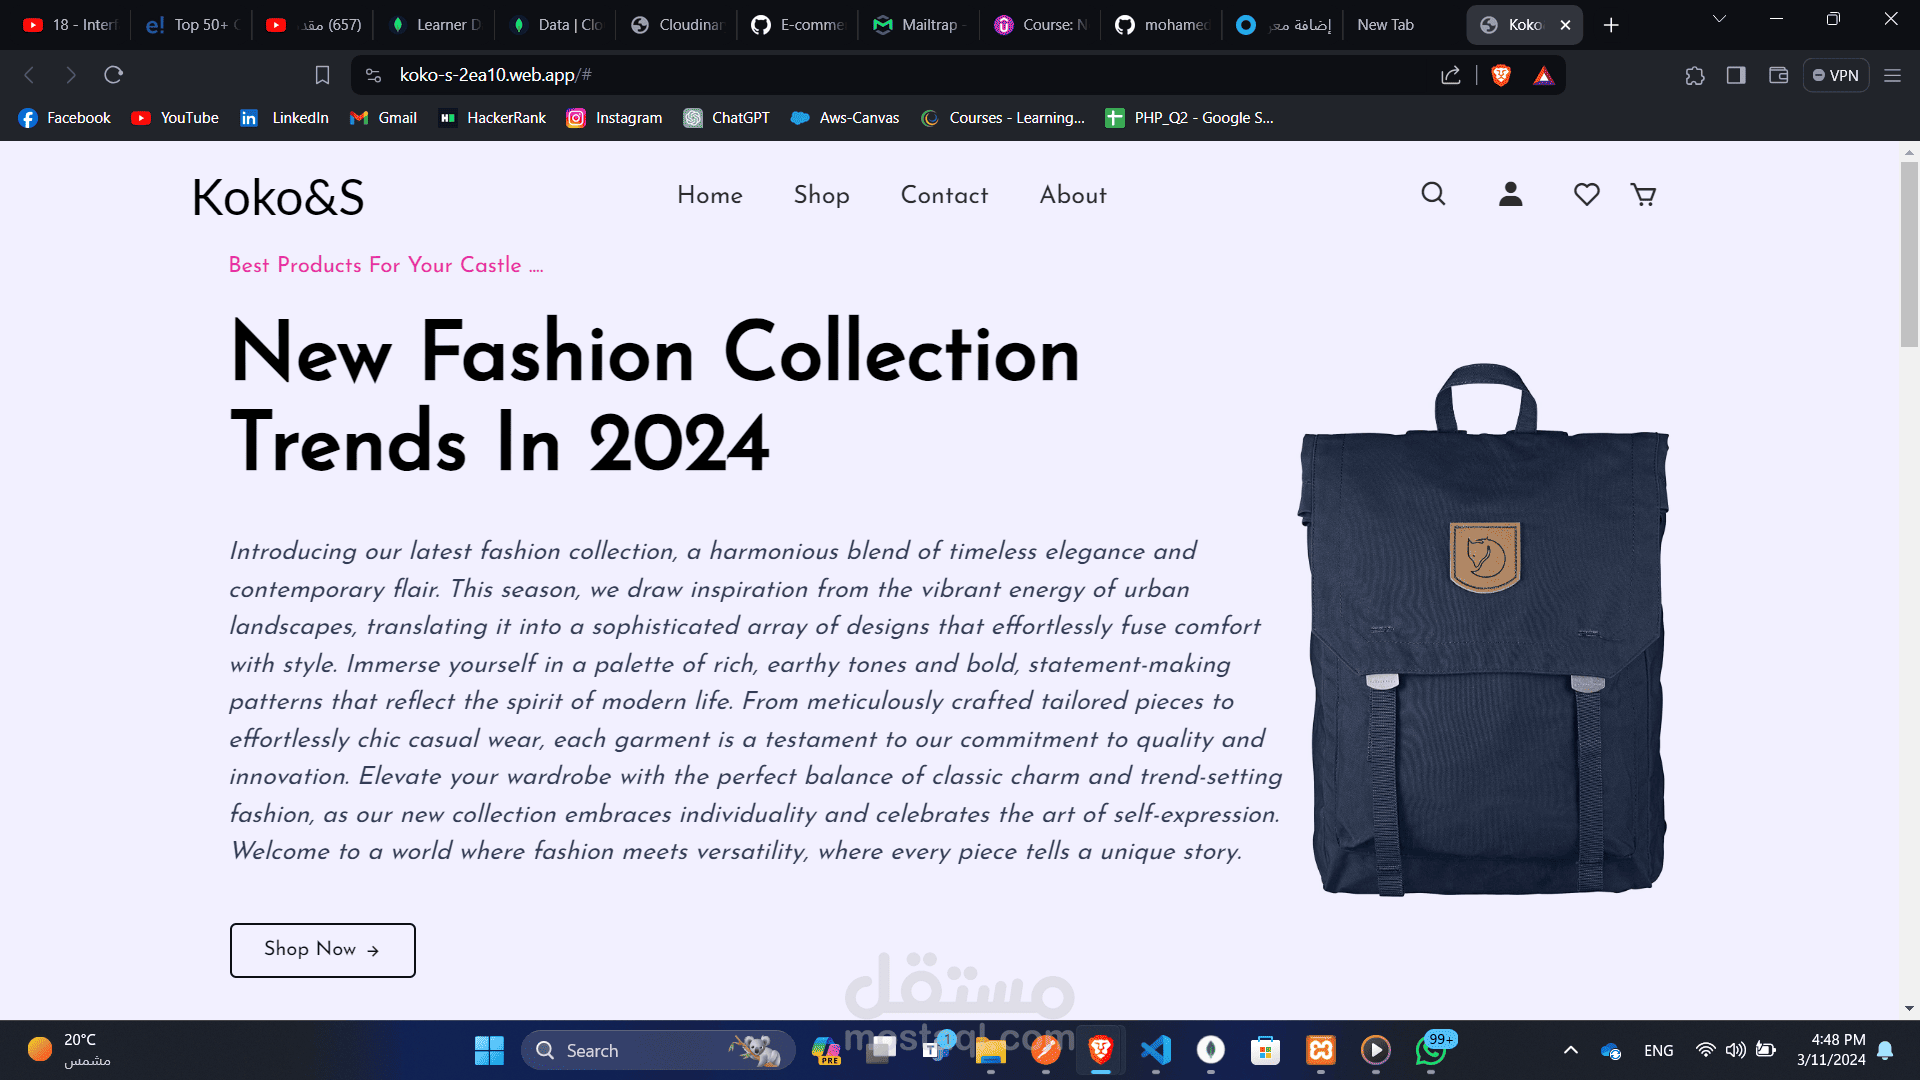Expand the tab search dropdown arrow
Viewport: 1920px width, 1080px height.
(x=1719, y=19)
